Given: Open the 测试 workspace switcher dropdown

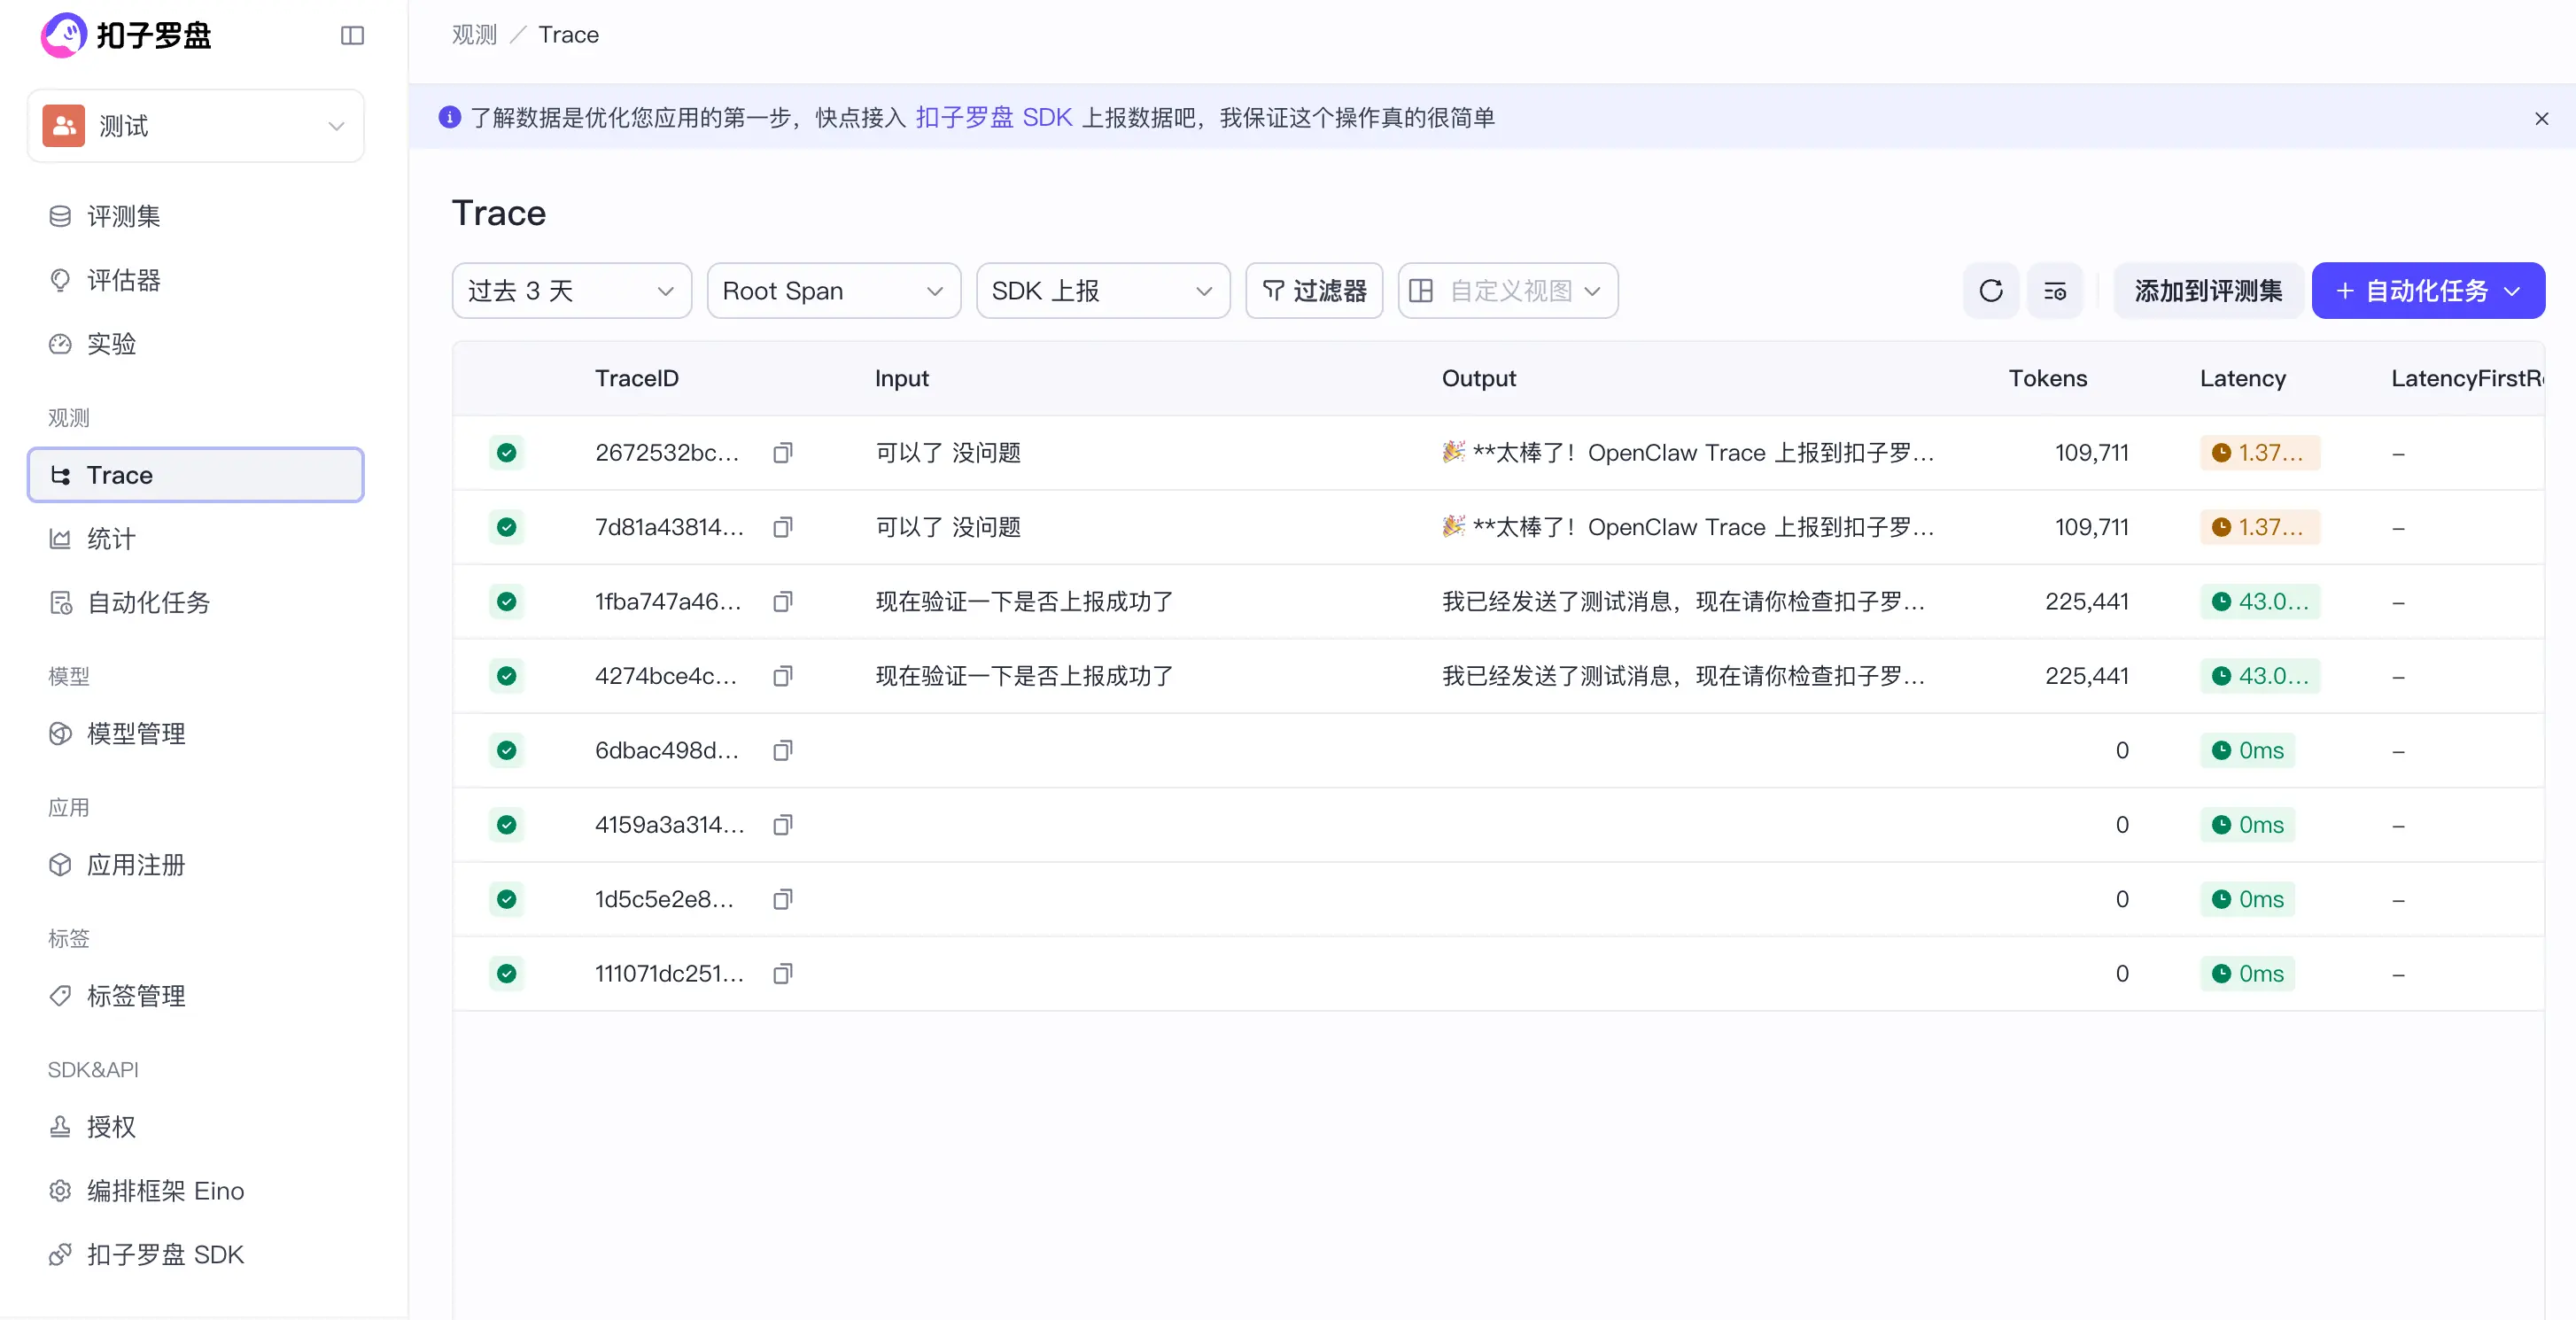Looking at the screenshot, I should (196, 126).
